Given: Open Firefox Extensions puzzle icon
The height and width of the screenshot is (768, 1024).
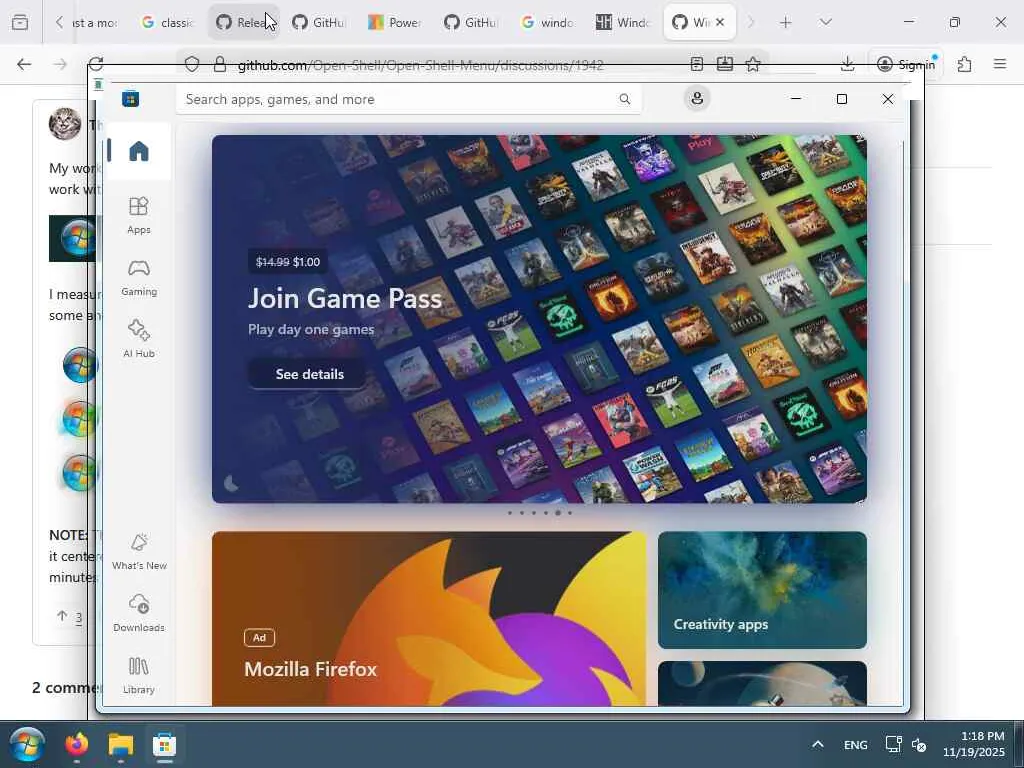Looking at the screenshot, I should 964,64.
